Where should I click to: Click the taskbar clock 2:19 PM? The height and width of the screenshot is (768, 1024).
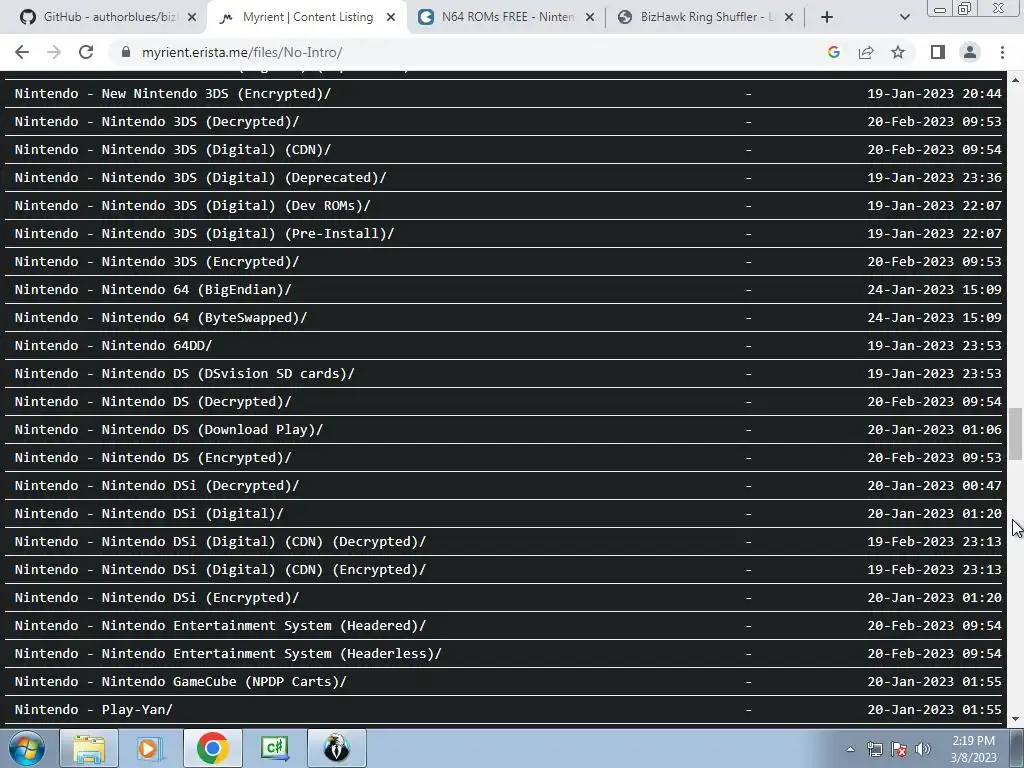[x=973, y=749]
